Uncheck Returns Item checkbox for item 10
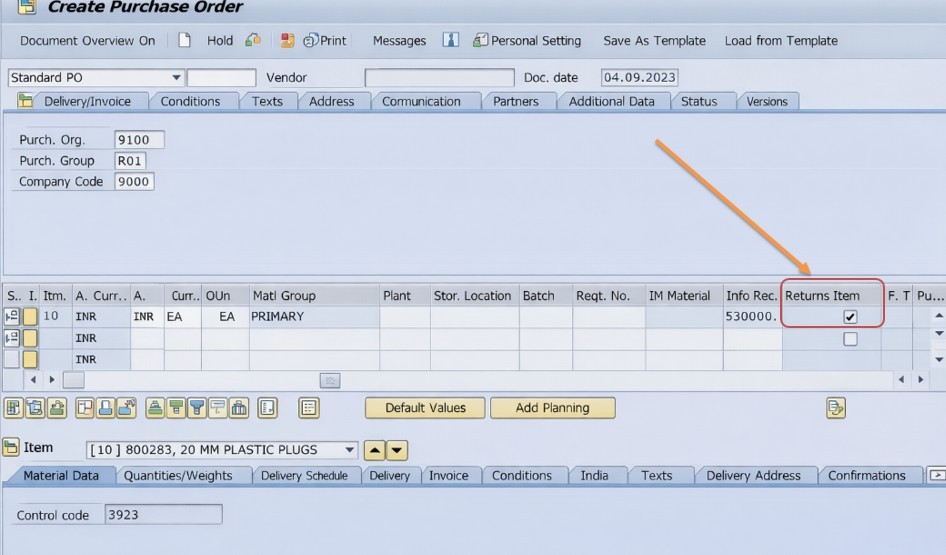The image size is (946, 555). click(x=850, y=317)
